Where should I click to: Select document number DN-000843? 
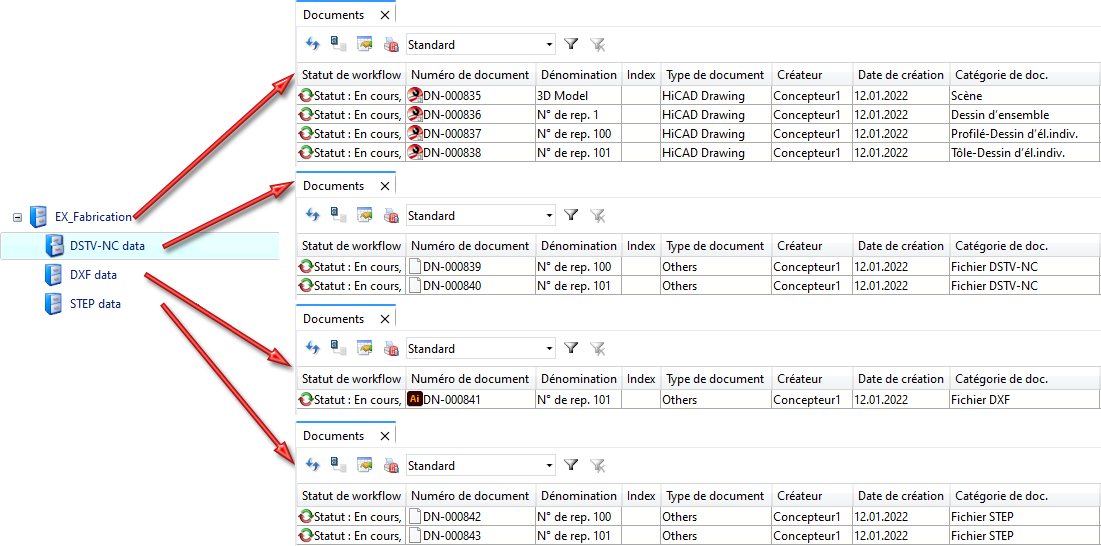[x=452, y=535]
